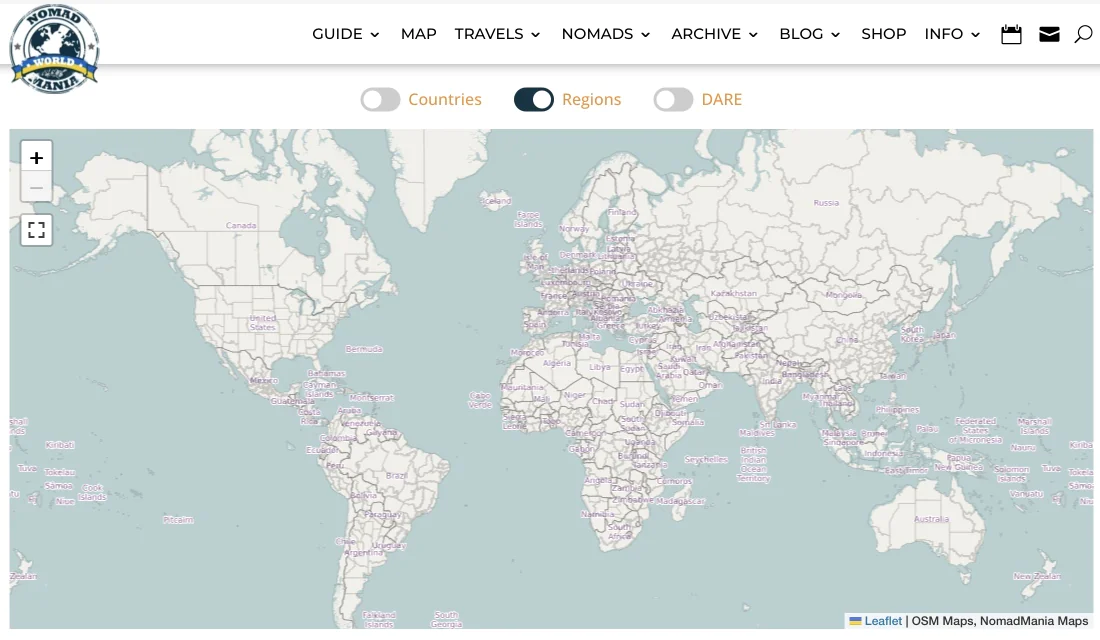Click the Ukraine flag icon near Leaflet
The image size is (1100, 640).
coord(855,621)
